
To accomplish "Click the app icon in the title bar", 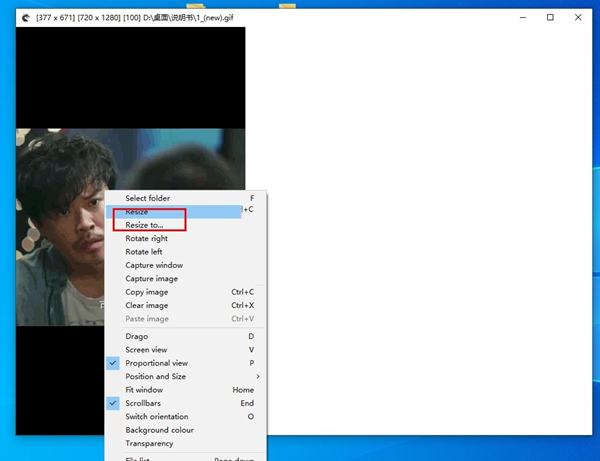I will tap(25, 17).
